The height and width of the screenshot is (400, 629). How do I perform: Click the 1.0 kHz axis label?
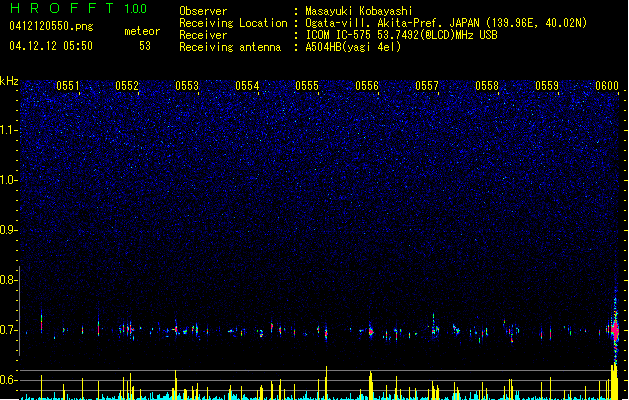pyautogui.click(x=8, y=180)
